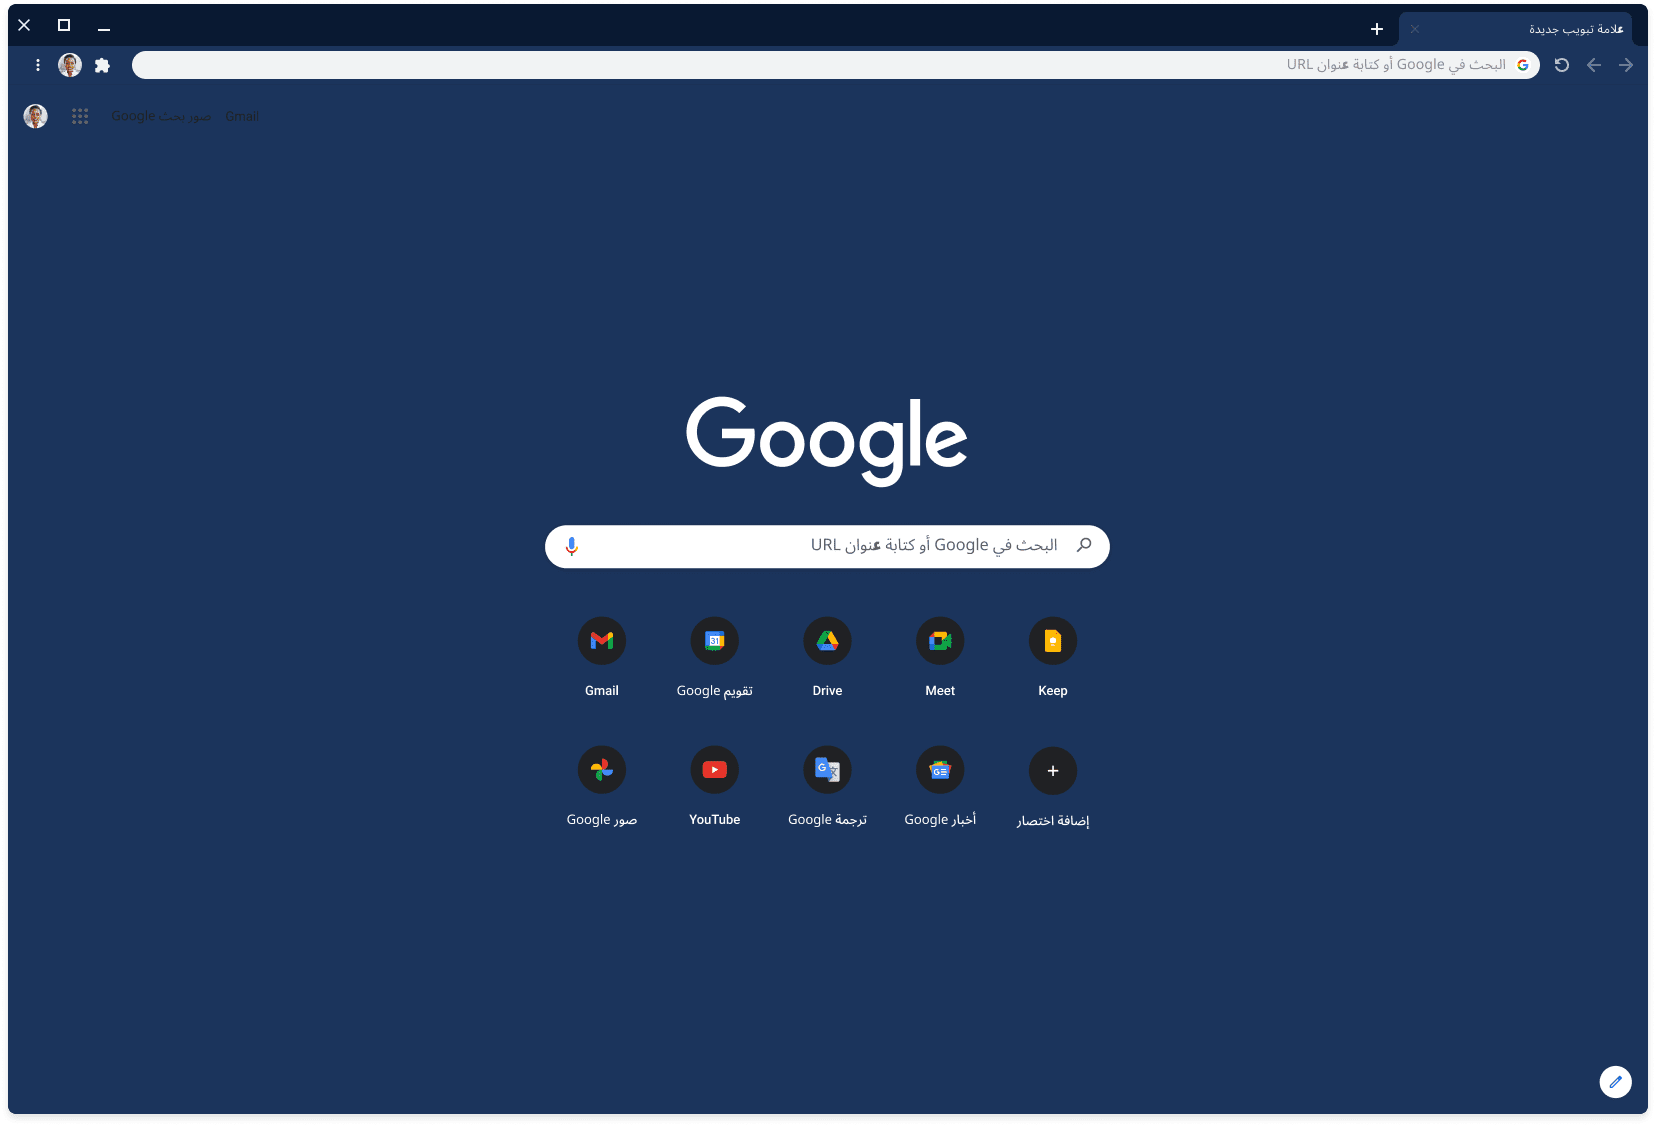
Task: Open profile avatar in browser toolbar
Action: (70, 65)
